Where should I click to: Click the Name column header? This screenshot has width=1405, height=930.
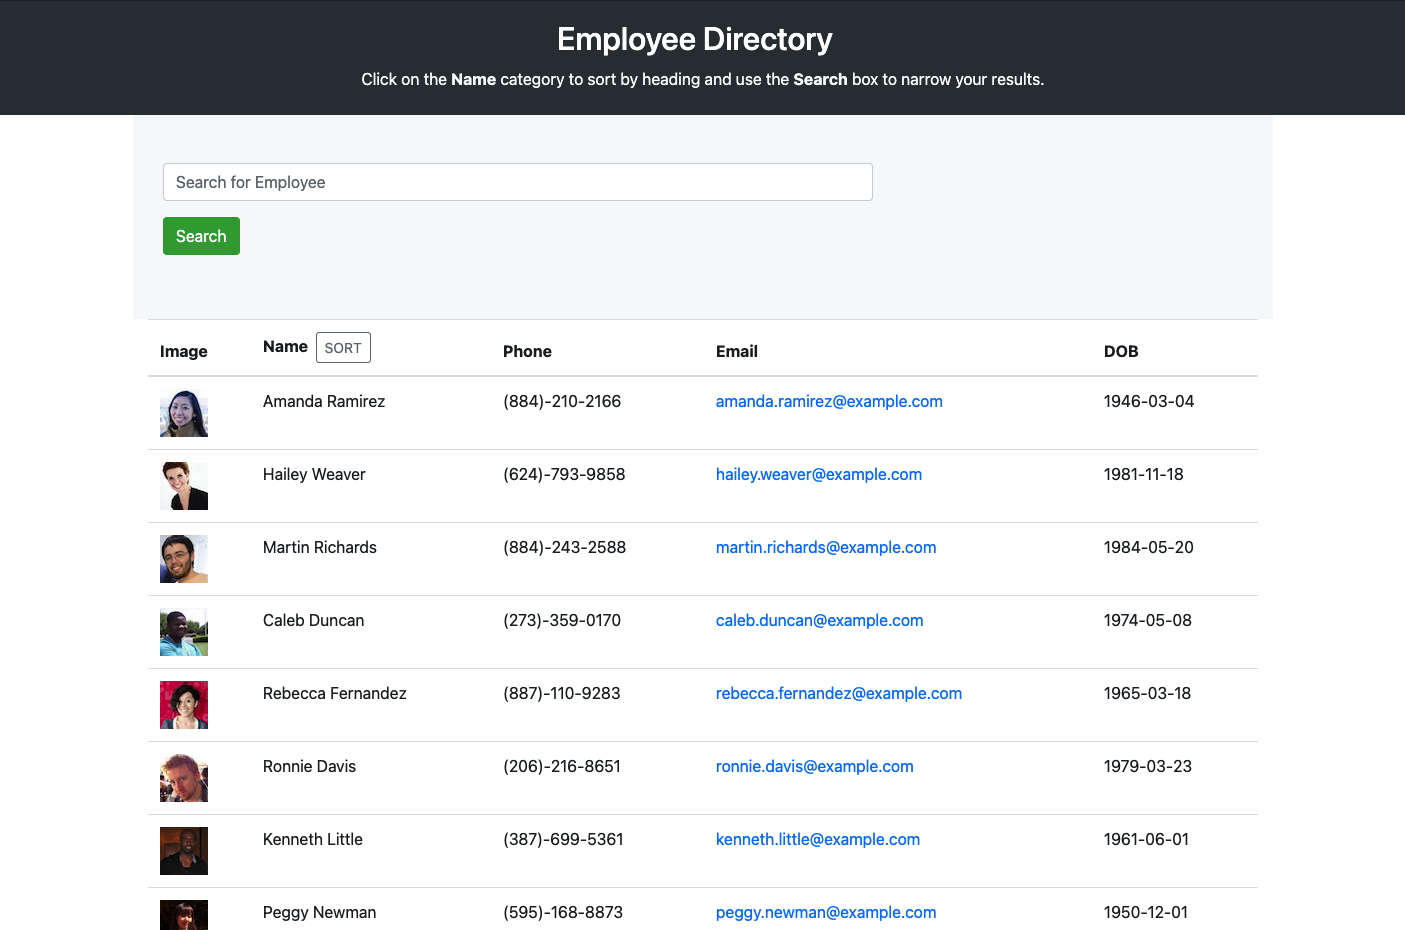click(x=285, y=346)
